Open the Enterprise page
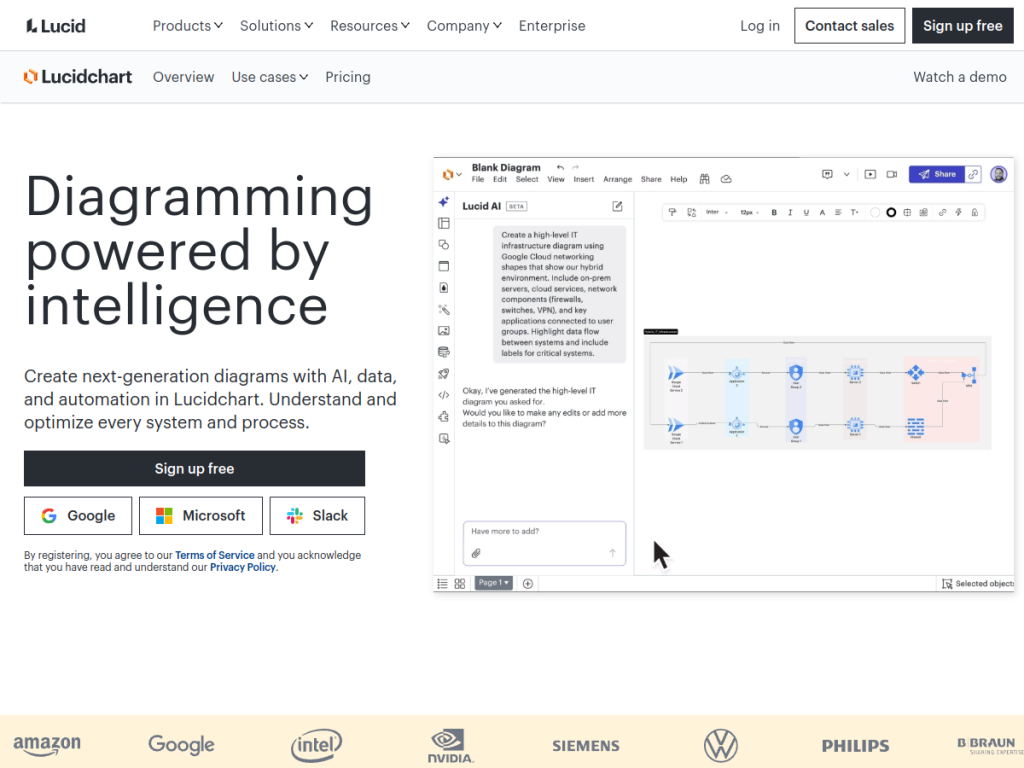This screenshot has width=1024, height=768. (552, 25)
